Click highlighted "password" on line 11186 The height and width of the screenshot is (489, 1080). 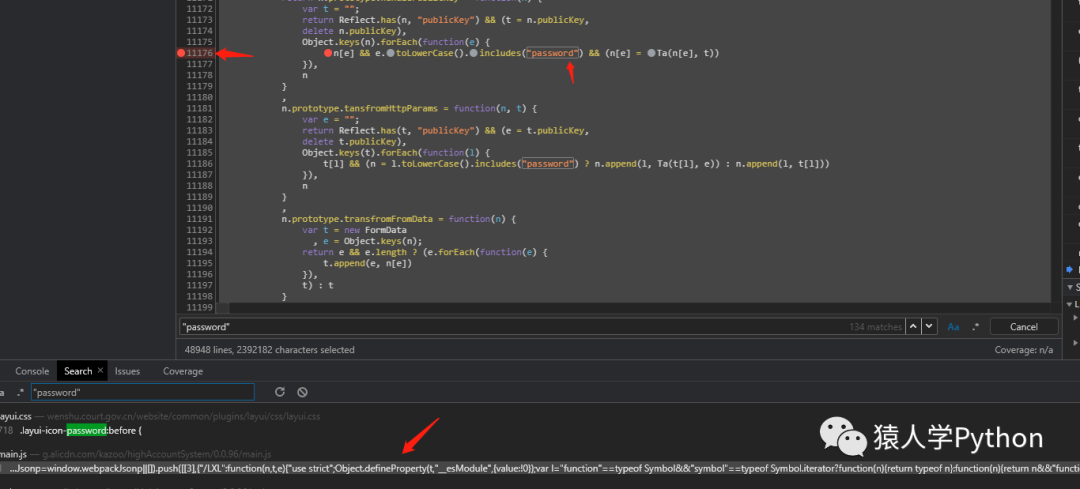click(x=548, y=163)
